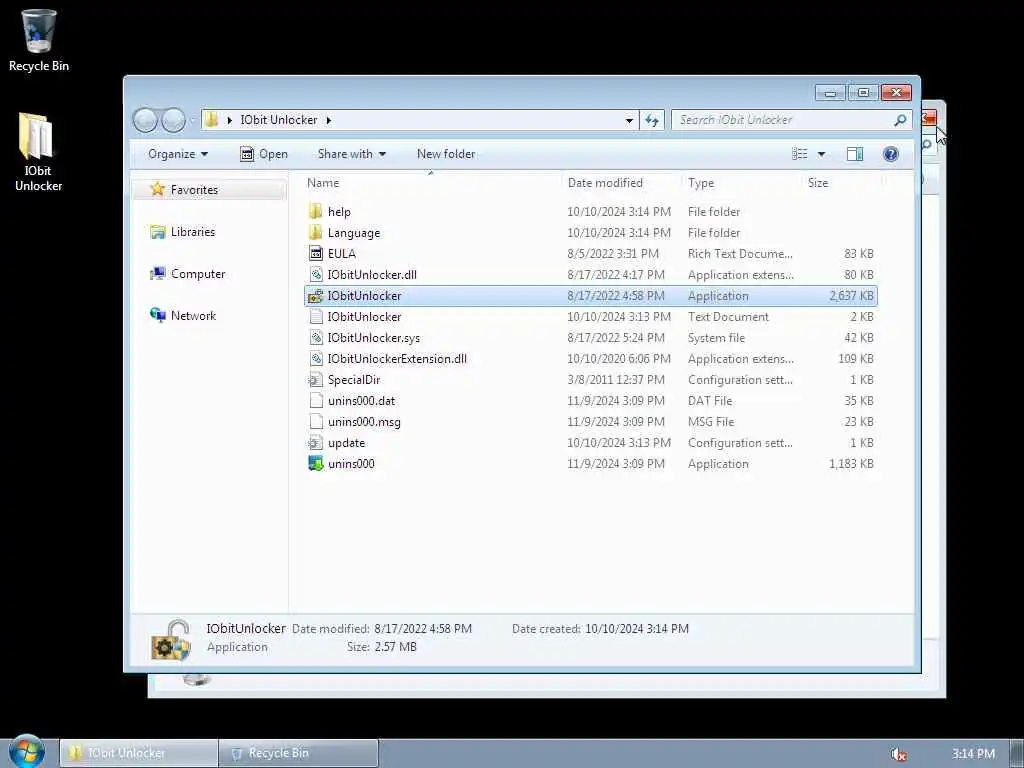The height and width of the screenshot is (768, 1024).
Task: Click the IObitUnlocker application icon
Action: [x=315, y=296]
